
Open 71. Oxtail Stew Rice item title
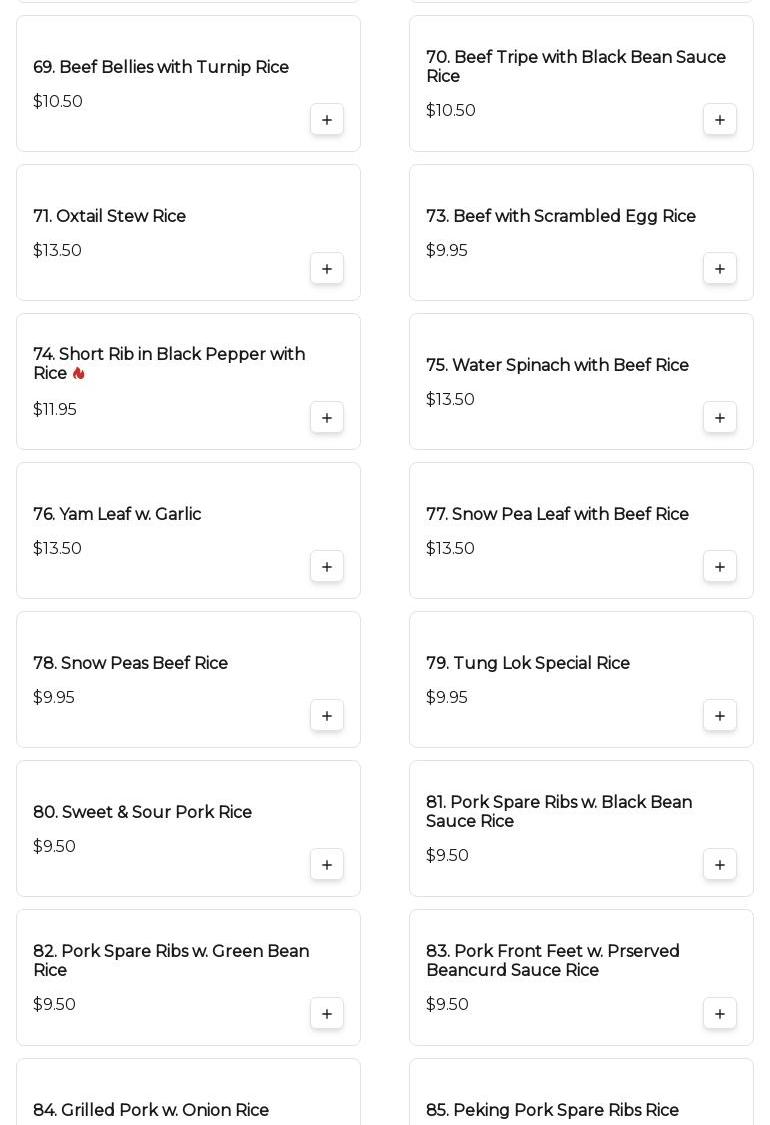pyautogui.click(x=109, y=216)
